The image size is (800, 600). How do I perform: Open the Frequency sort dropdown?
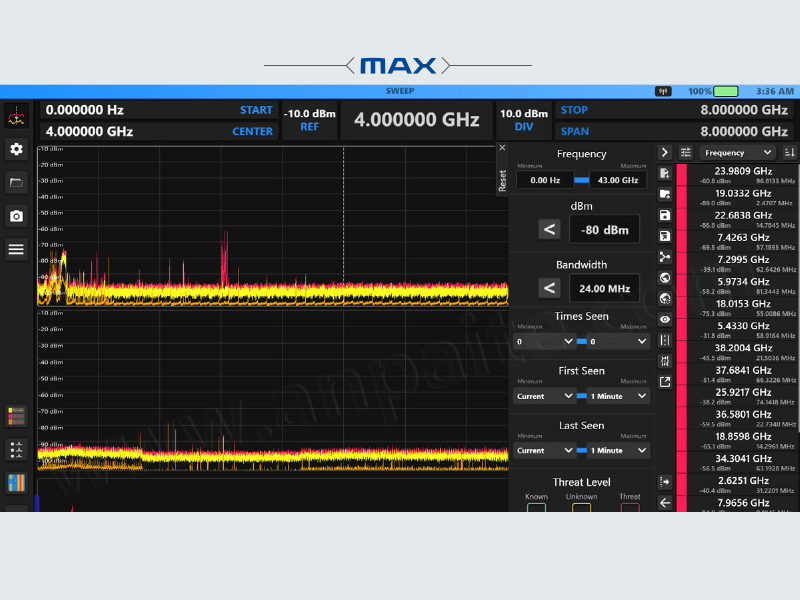click(738, 153)
